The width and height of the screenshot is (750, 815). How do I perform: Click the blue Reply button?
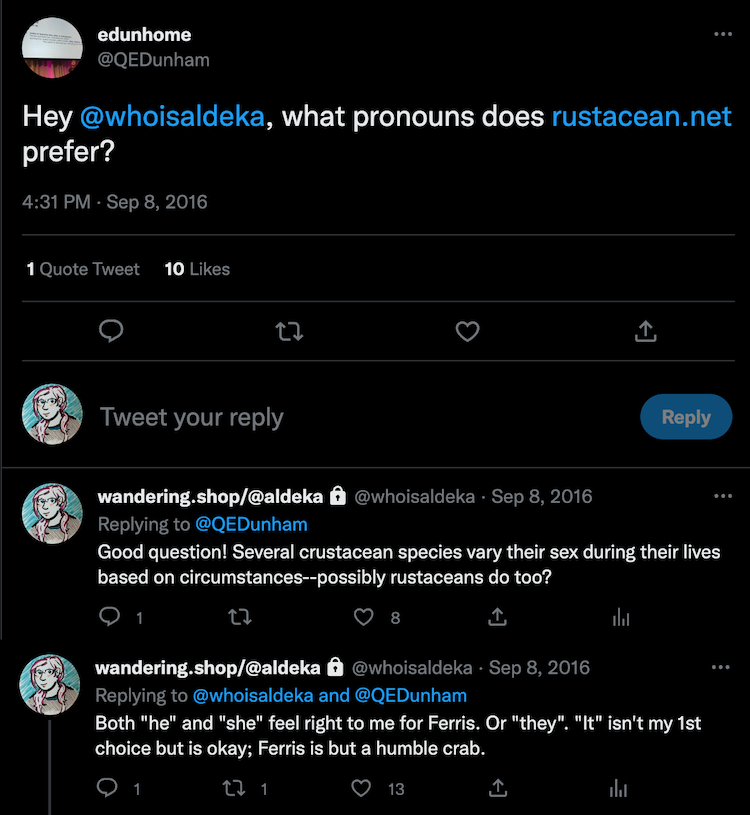[x=686, y=417]
